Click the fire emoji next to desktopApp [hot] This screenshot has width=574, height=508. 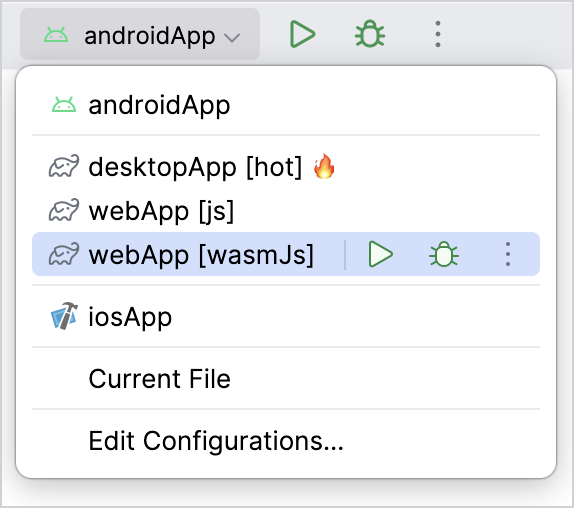click(324, 166)
